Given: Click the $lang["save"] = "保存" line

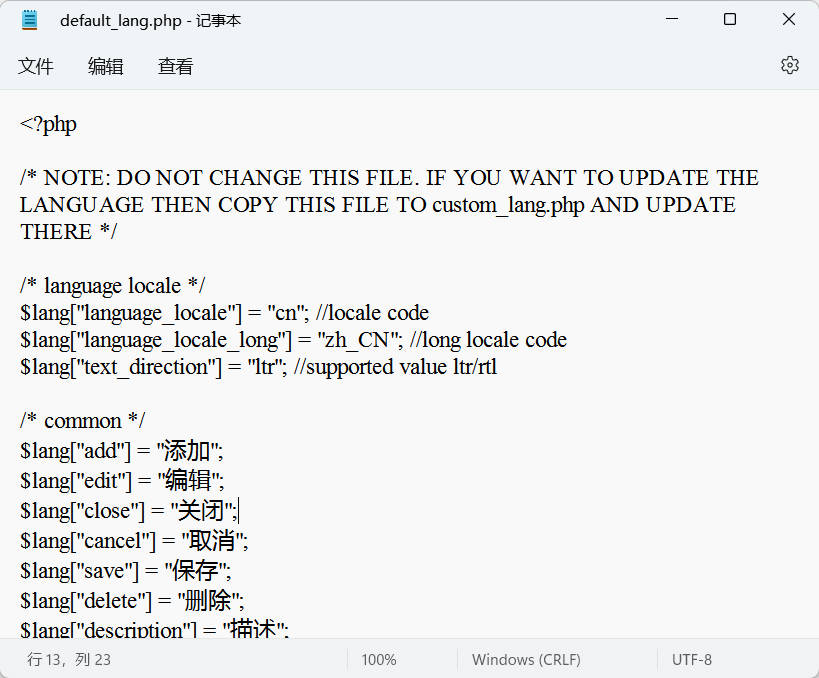Looking at the screenshot, I should point(126,570).
